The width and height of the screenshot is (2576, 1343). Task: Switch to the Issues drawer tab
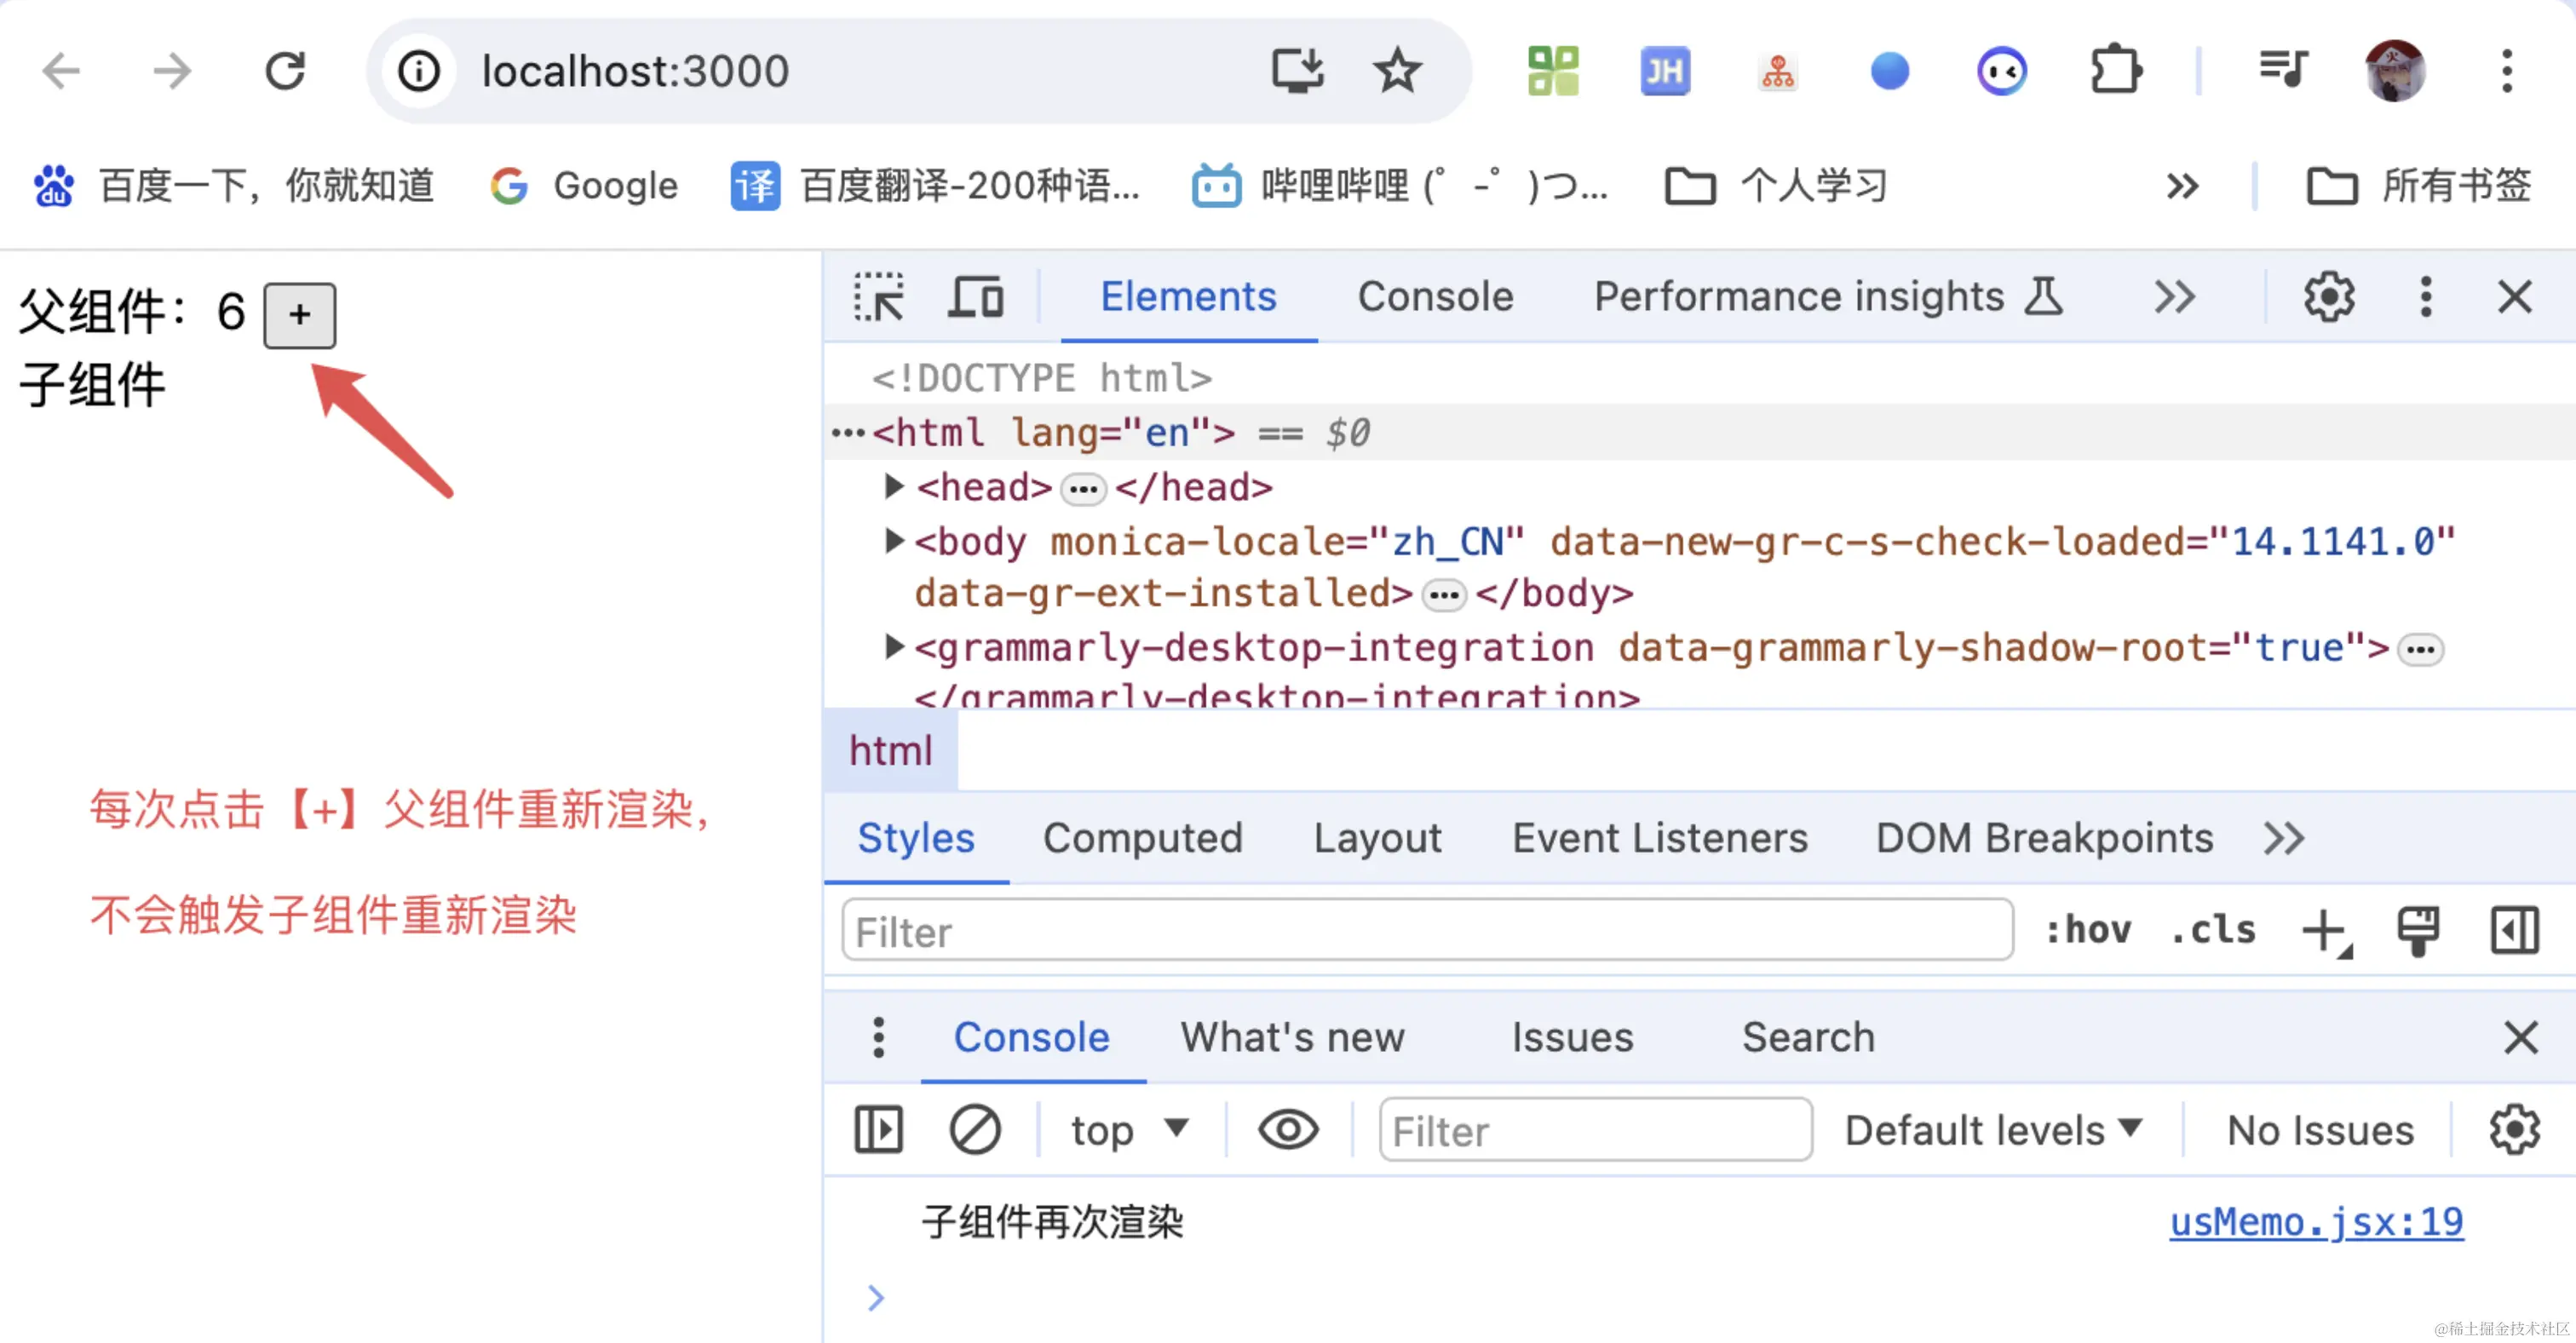click(1571, 1037)
